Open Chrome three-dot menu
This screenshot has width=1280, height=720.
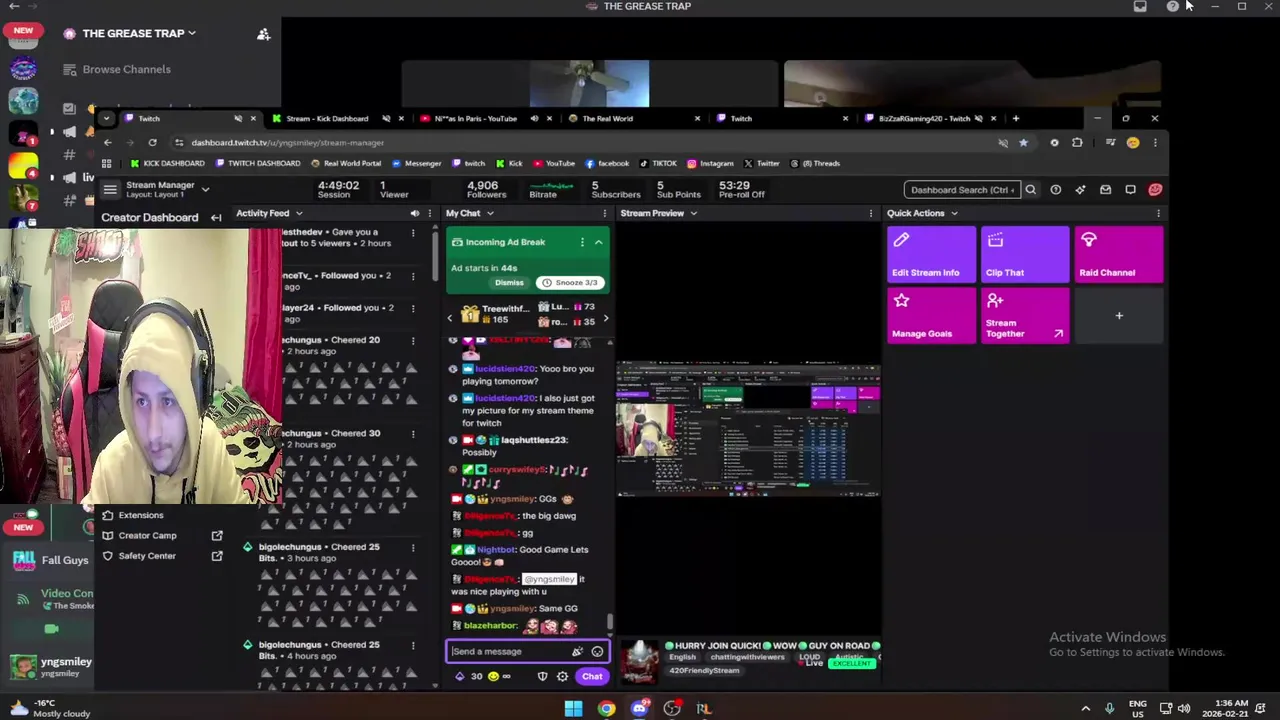(x=1155, y=142)
